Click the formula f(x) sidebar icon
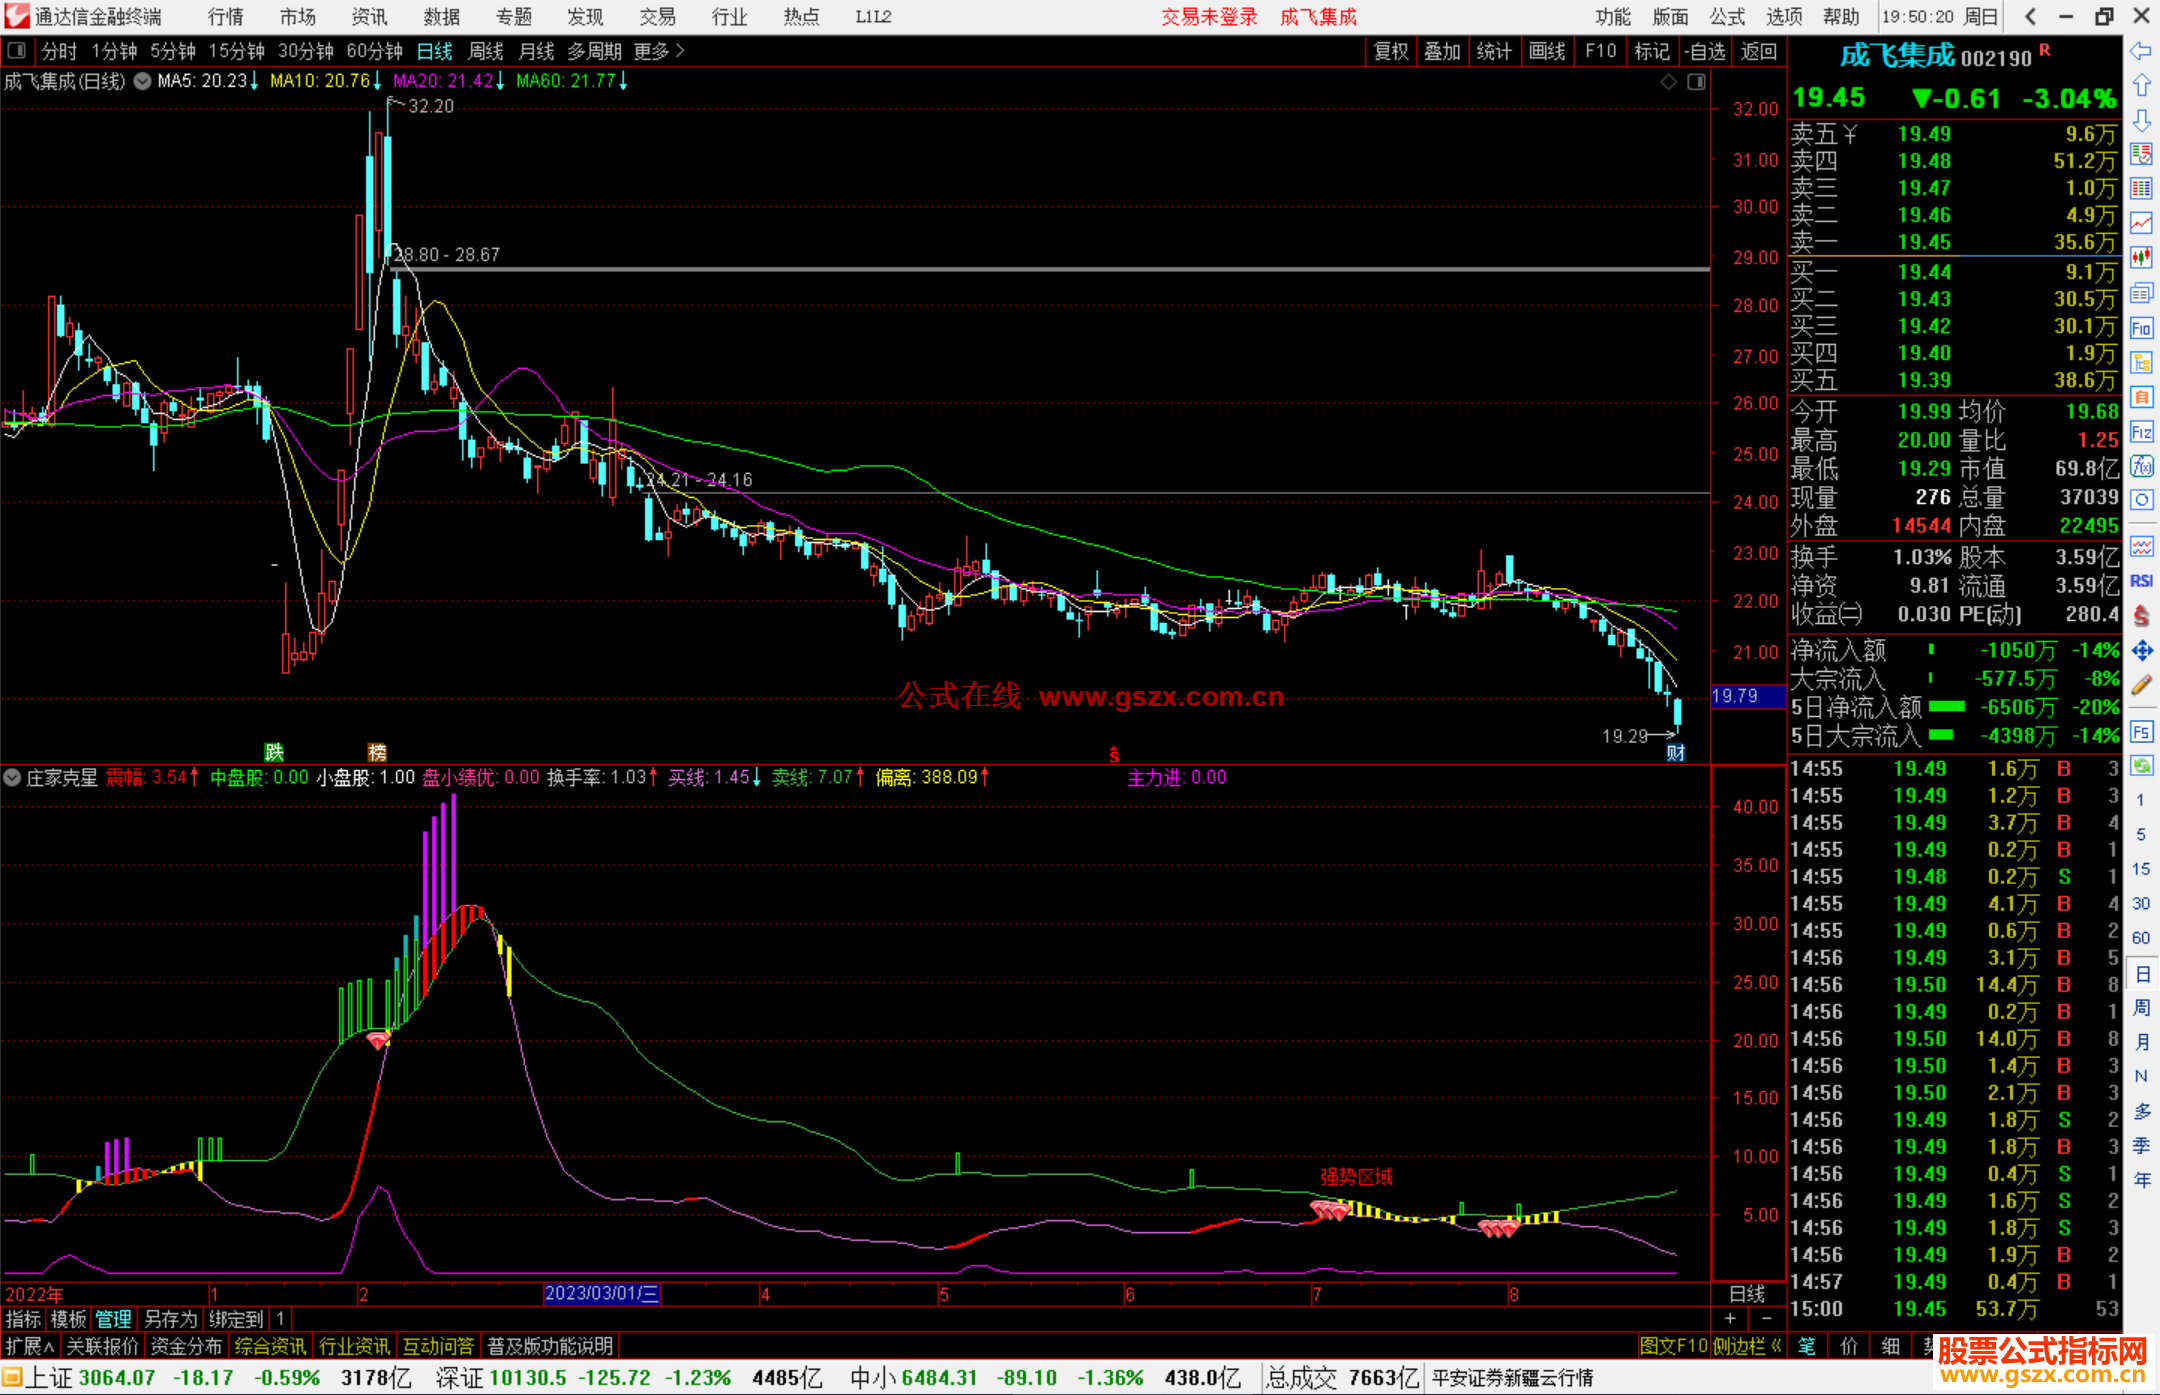 pos(2141,466)
